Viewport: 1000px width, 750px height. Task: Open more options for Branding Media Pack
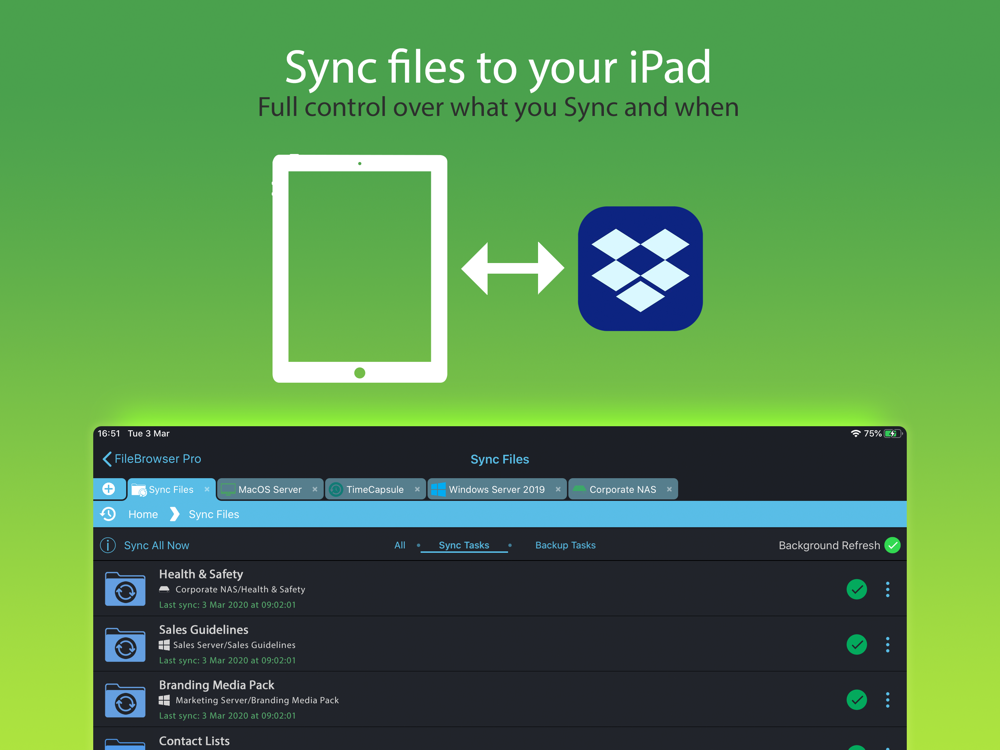(887, 700)
